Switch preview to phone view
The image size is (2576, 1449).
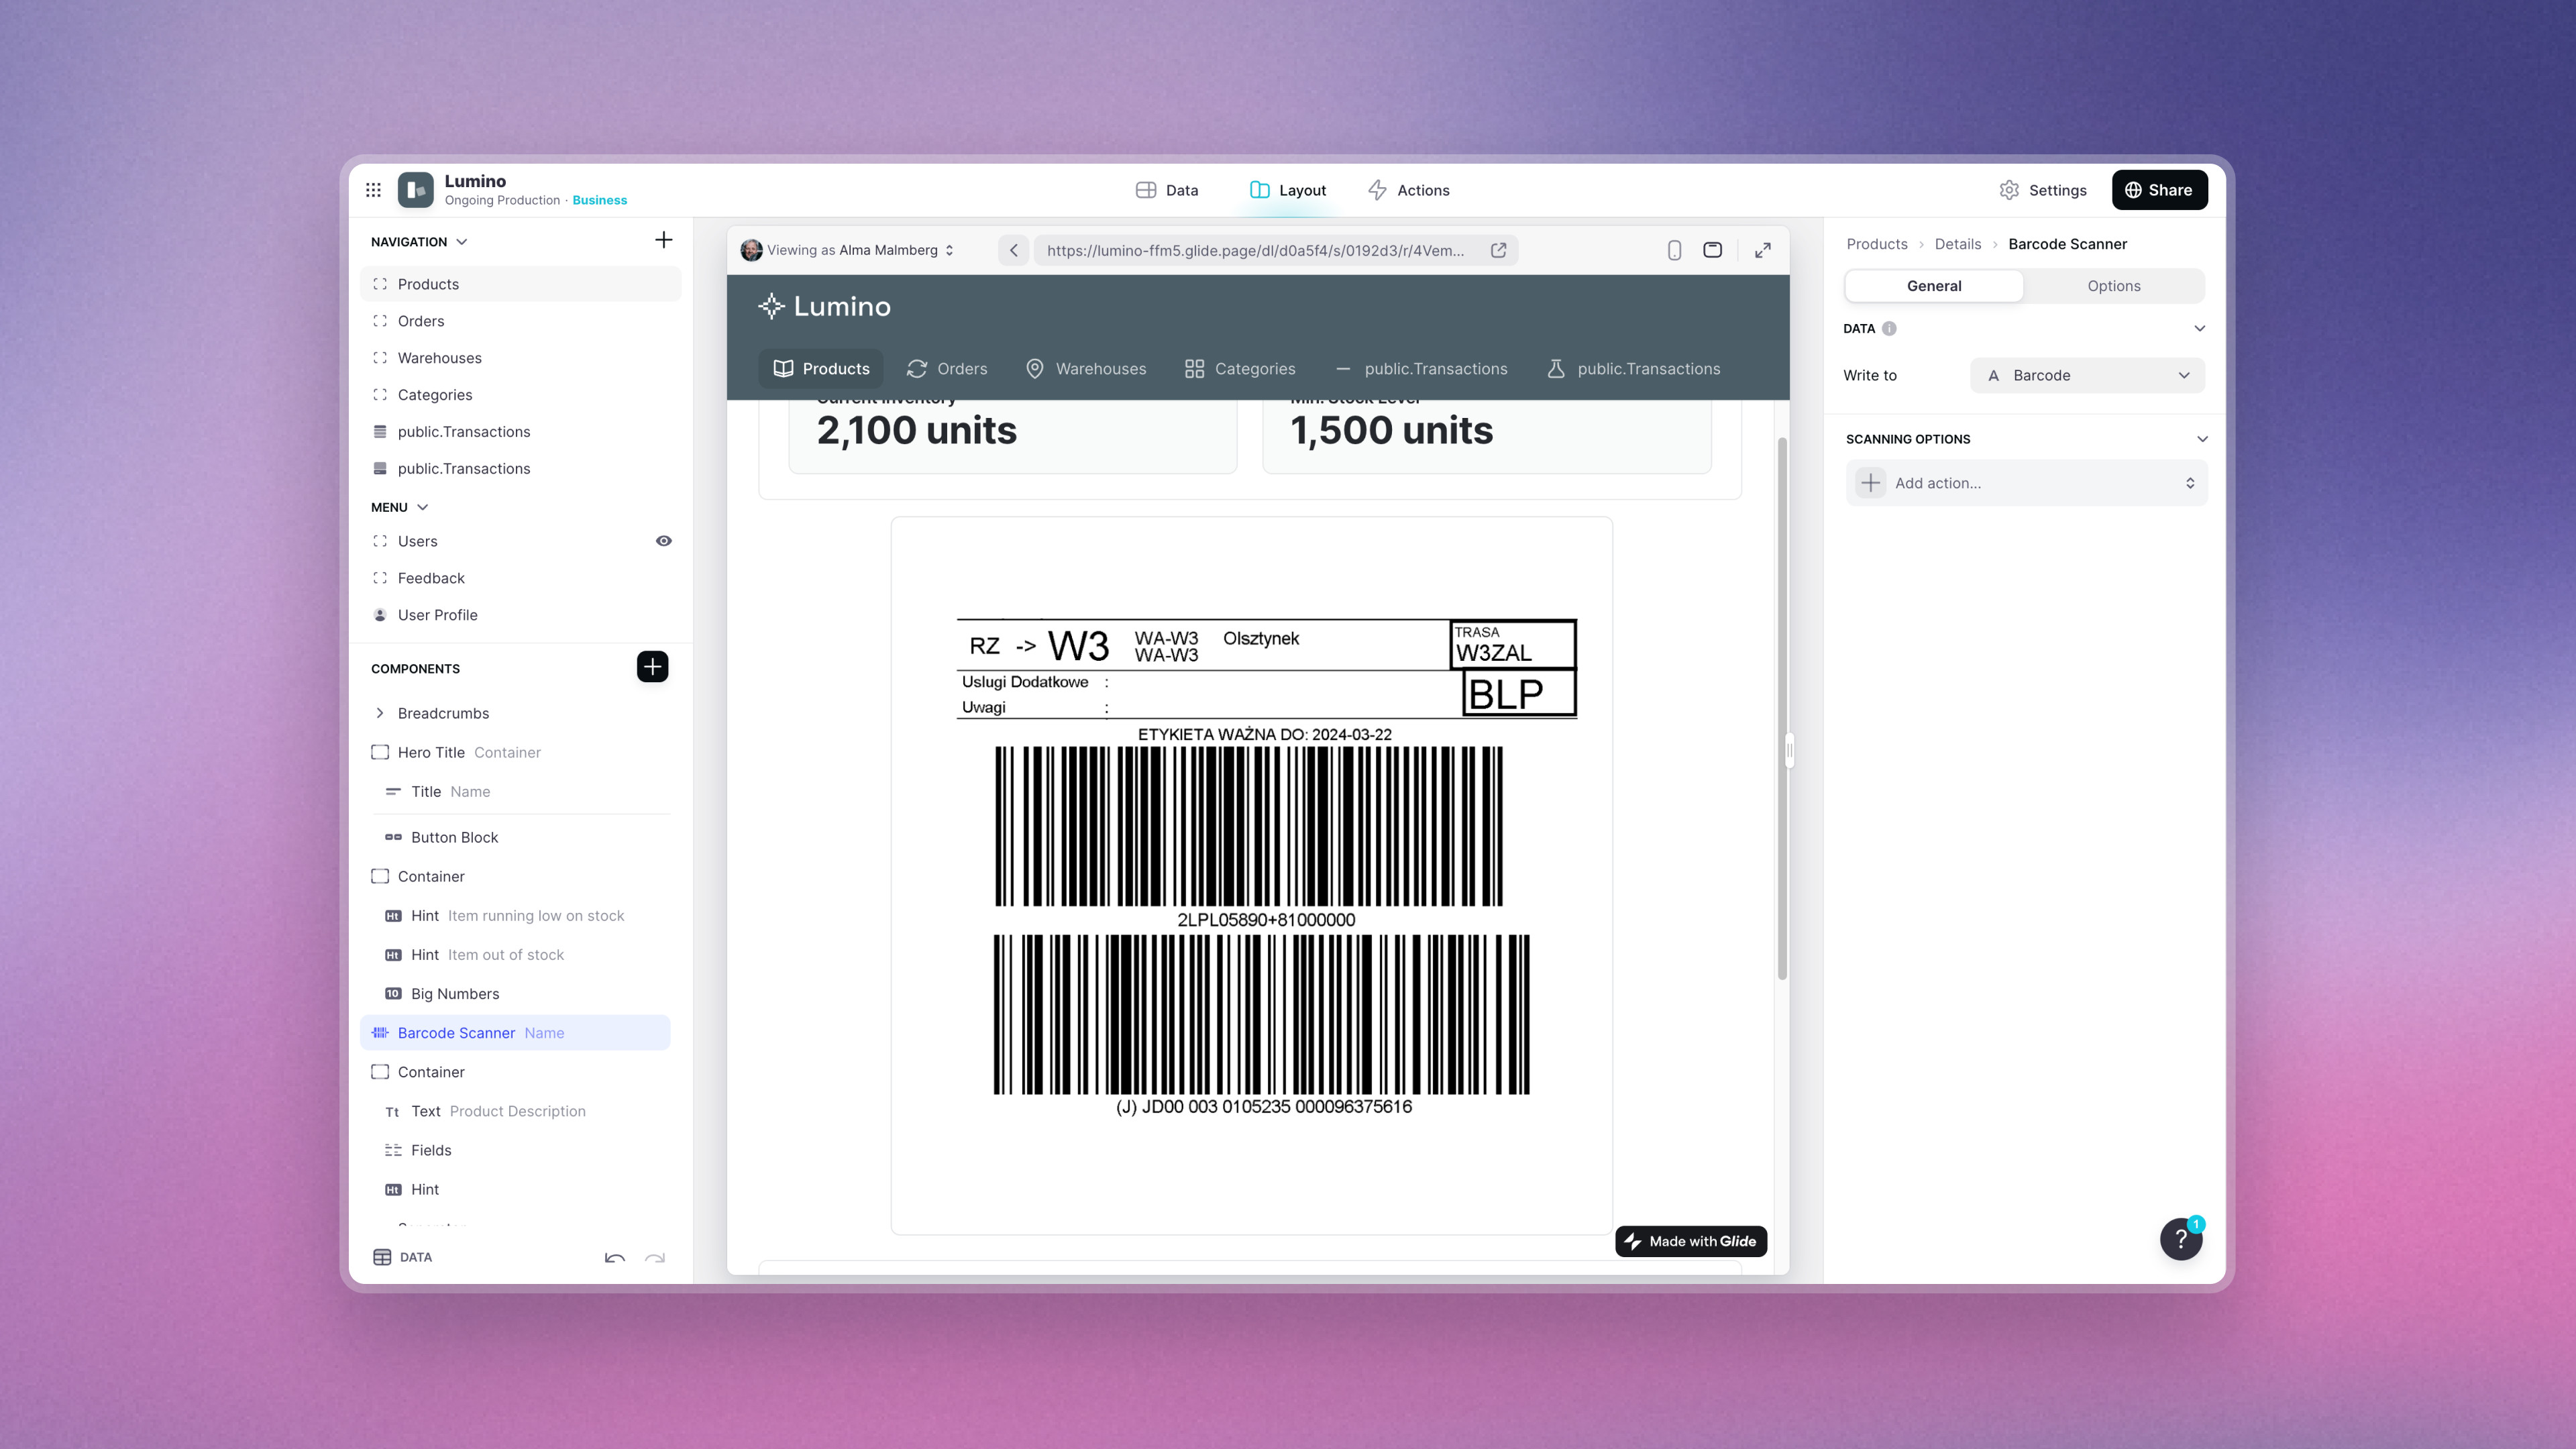(x=1674, y=250)
